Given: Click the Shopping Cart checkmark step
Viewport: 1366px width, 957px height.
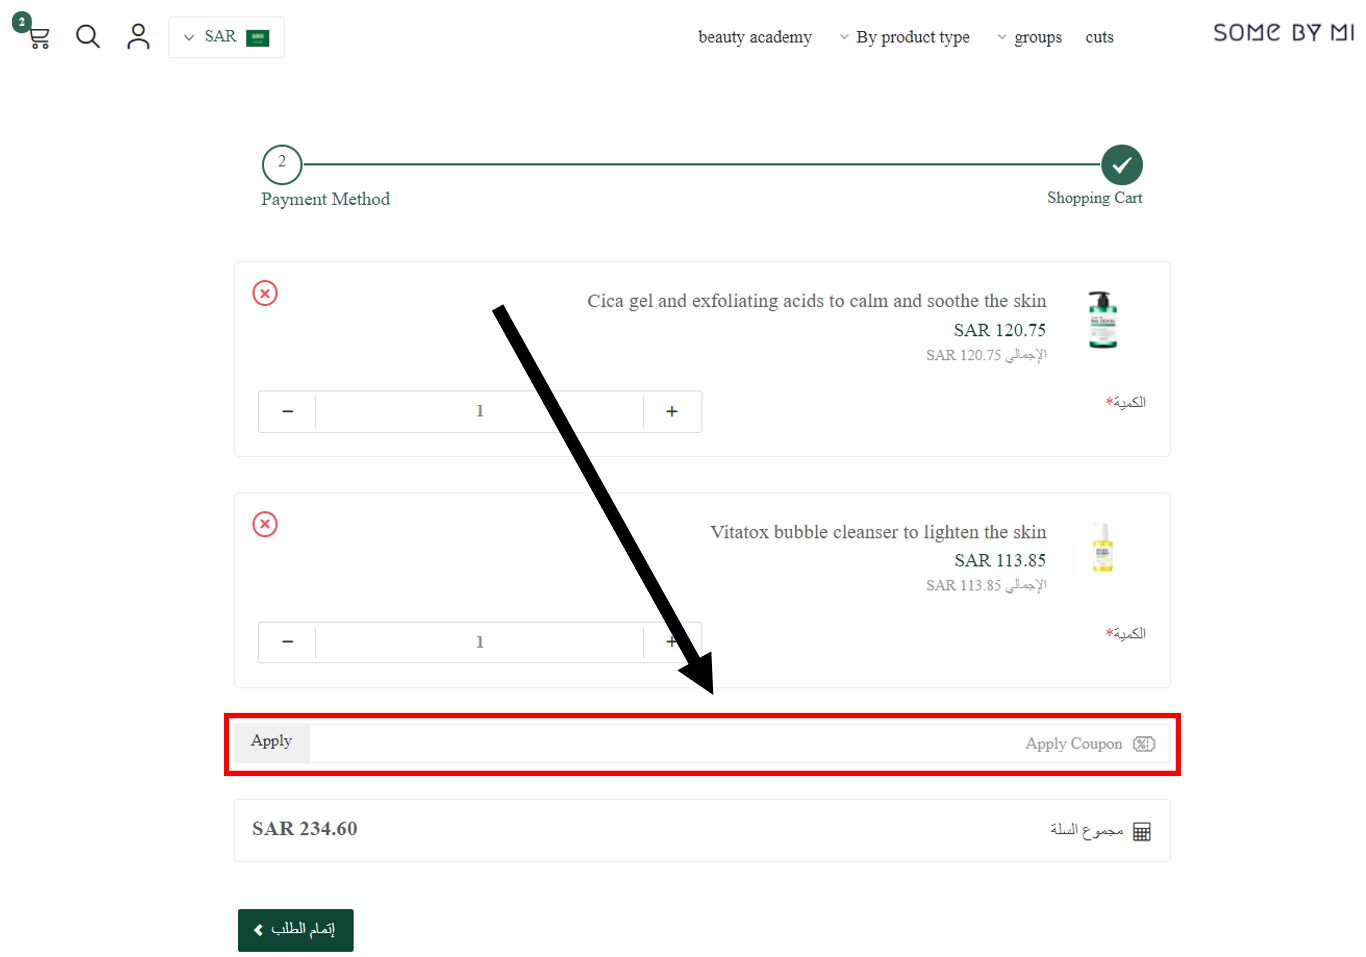Looking at the screenshot, I should [x=1122, y=165].
